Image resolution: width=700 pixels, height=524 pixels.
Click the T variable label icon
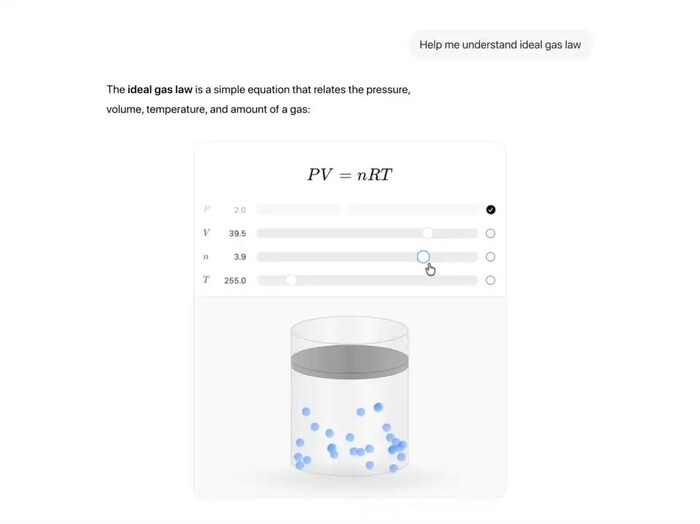pos(207,280)
